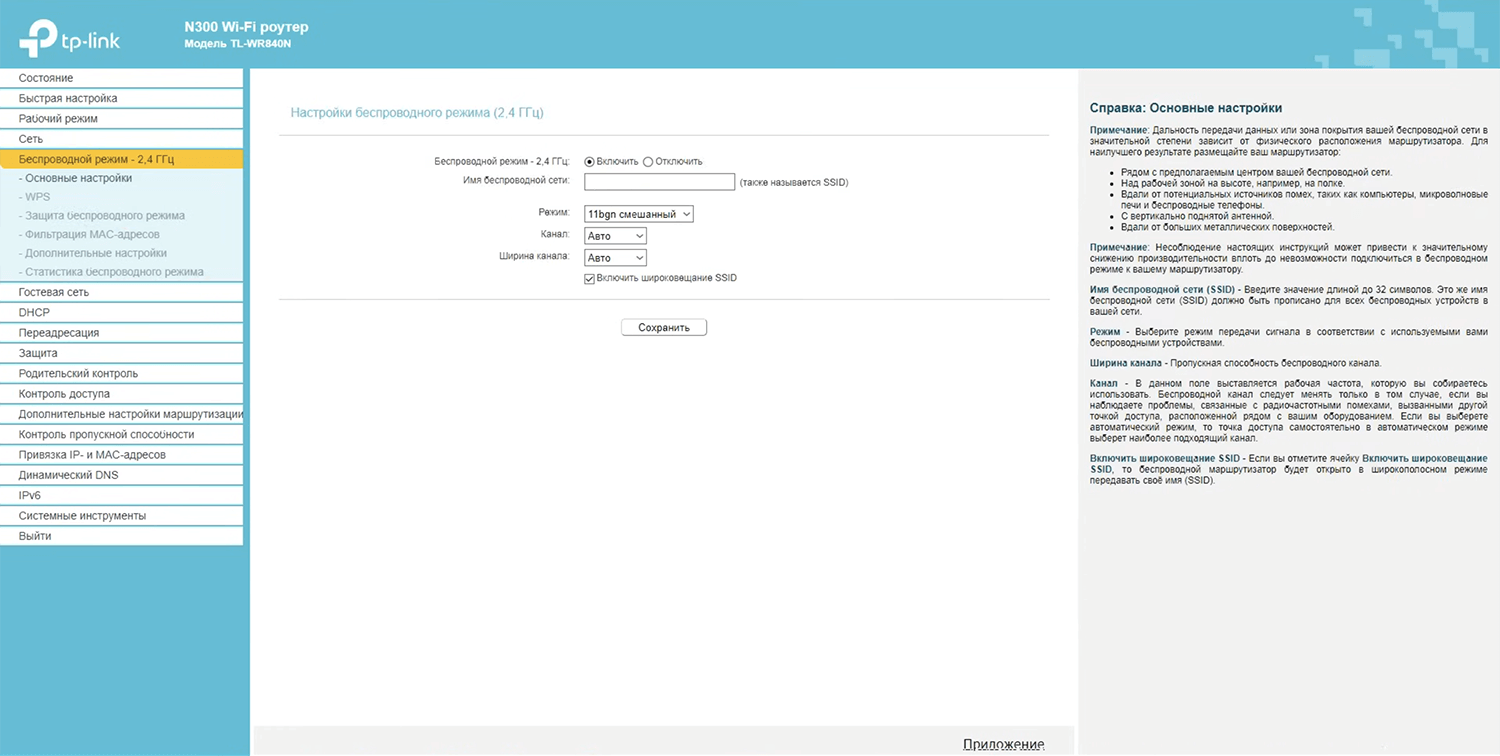Open the DHCP menu item
This screenshot has width=1500, height=756.
34,313
